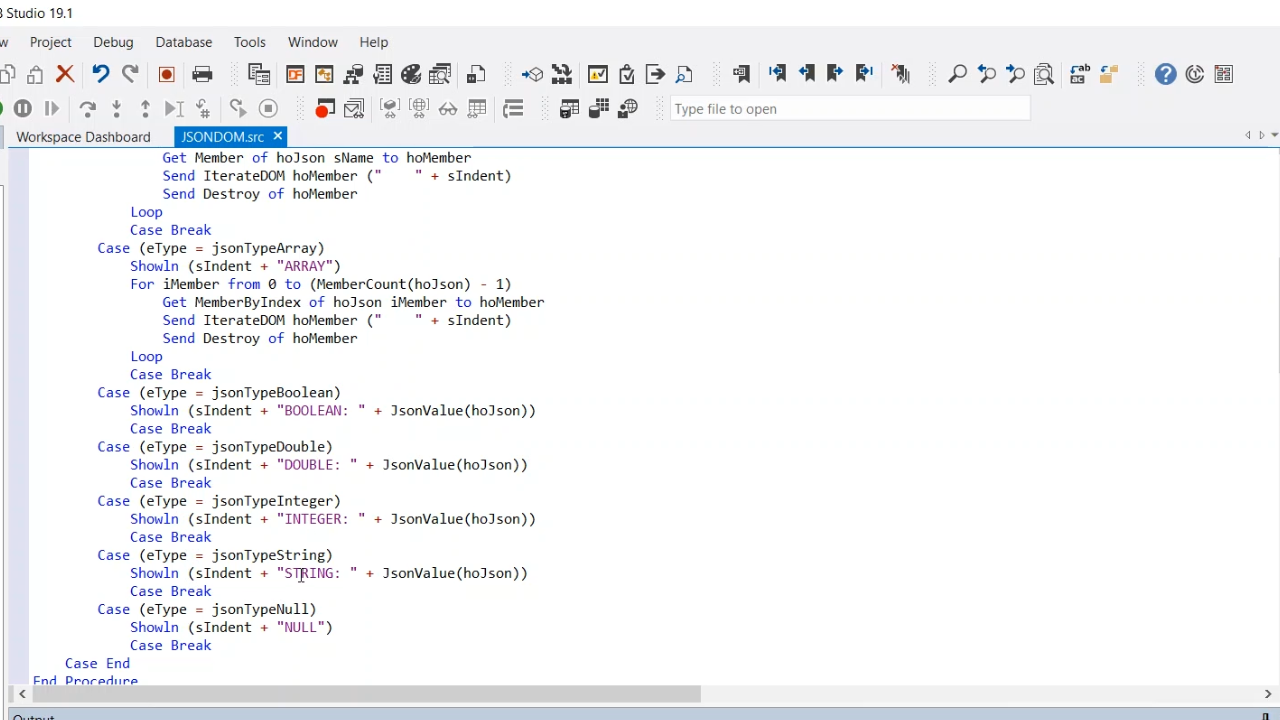Switch to Workspace Dashboard tab

coord(83,137)
